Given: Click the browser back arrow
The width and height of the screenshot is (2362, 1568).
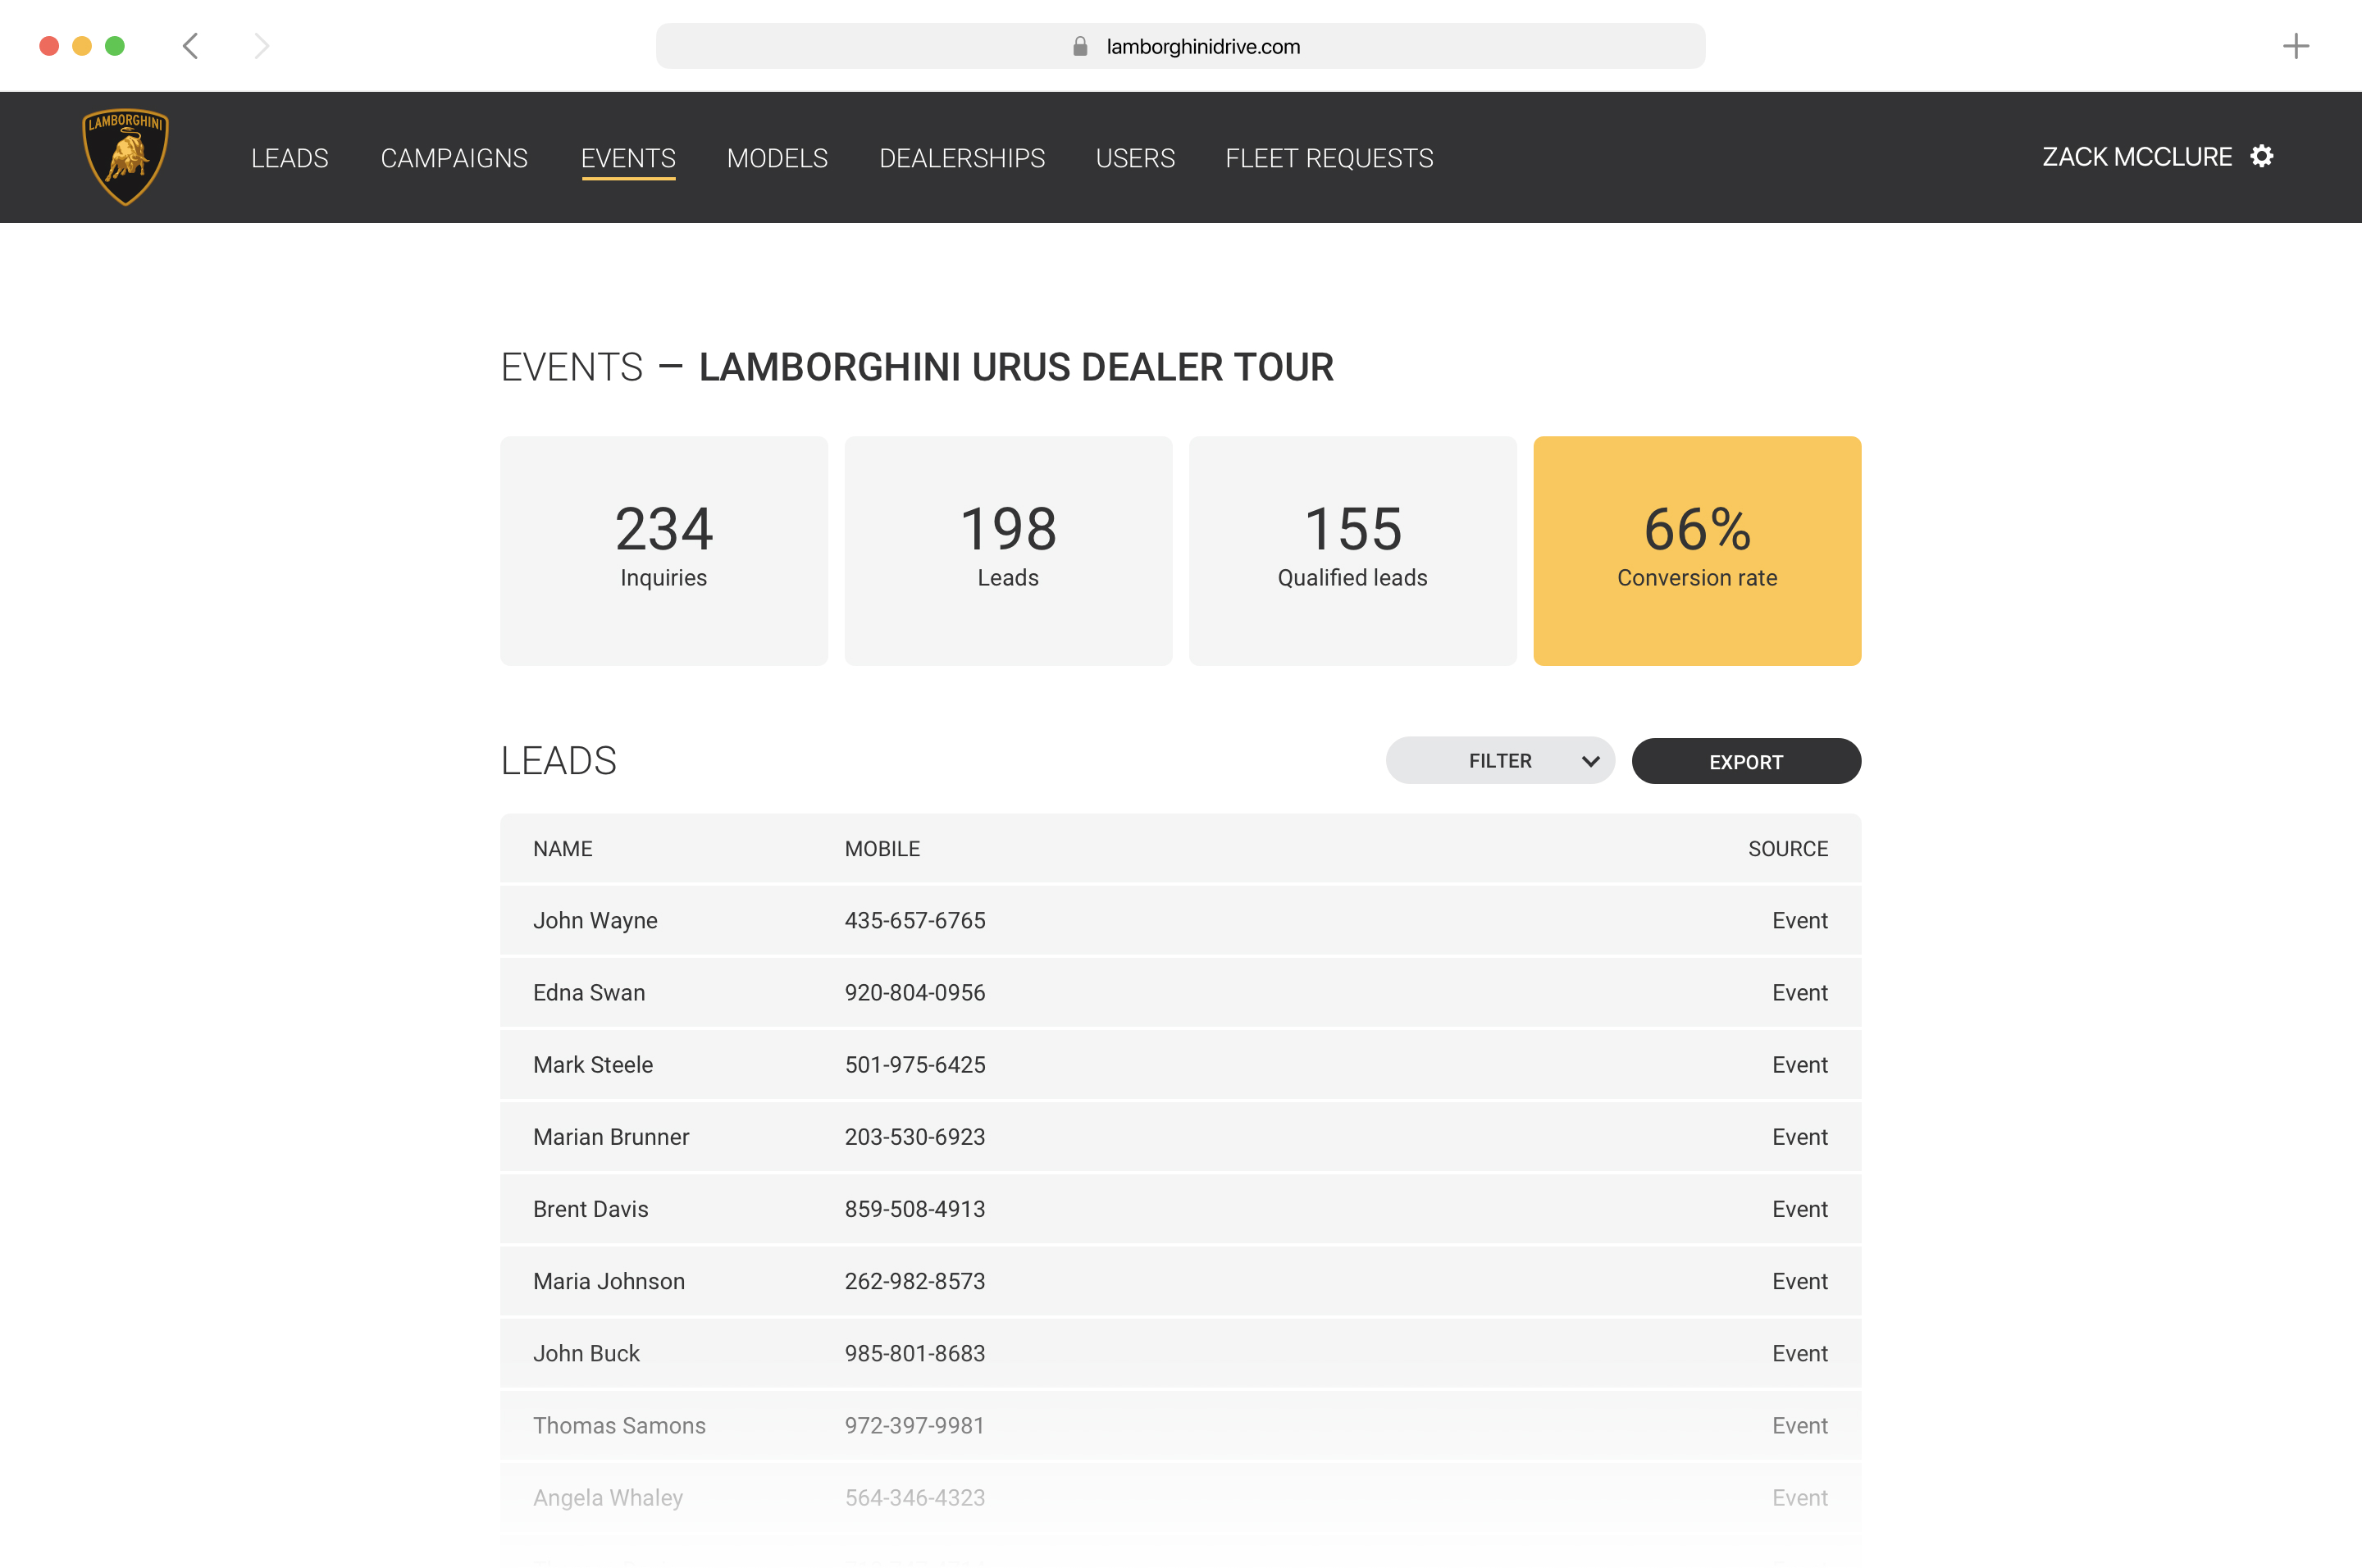Looking at the screenshot, I should 191,46.
